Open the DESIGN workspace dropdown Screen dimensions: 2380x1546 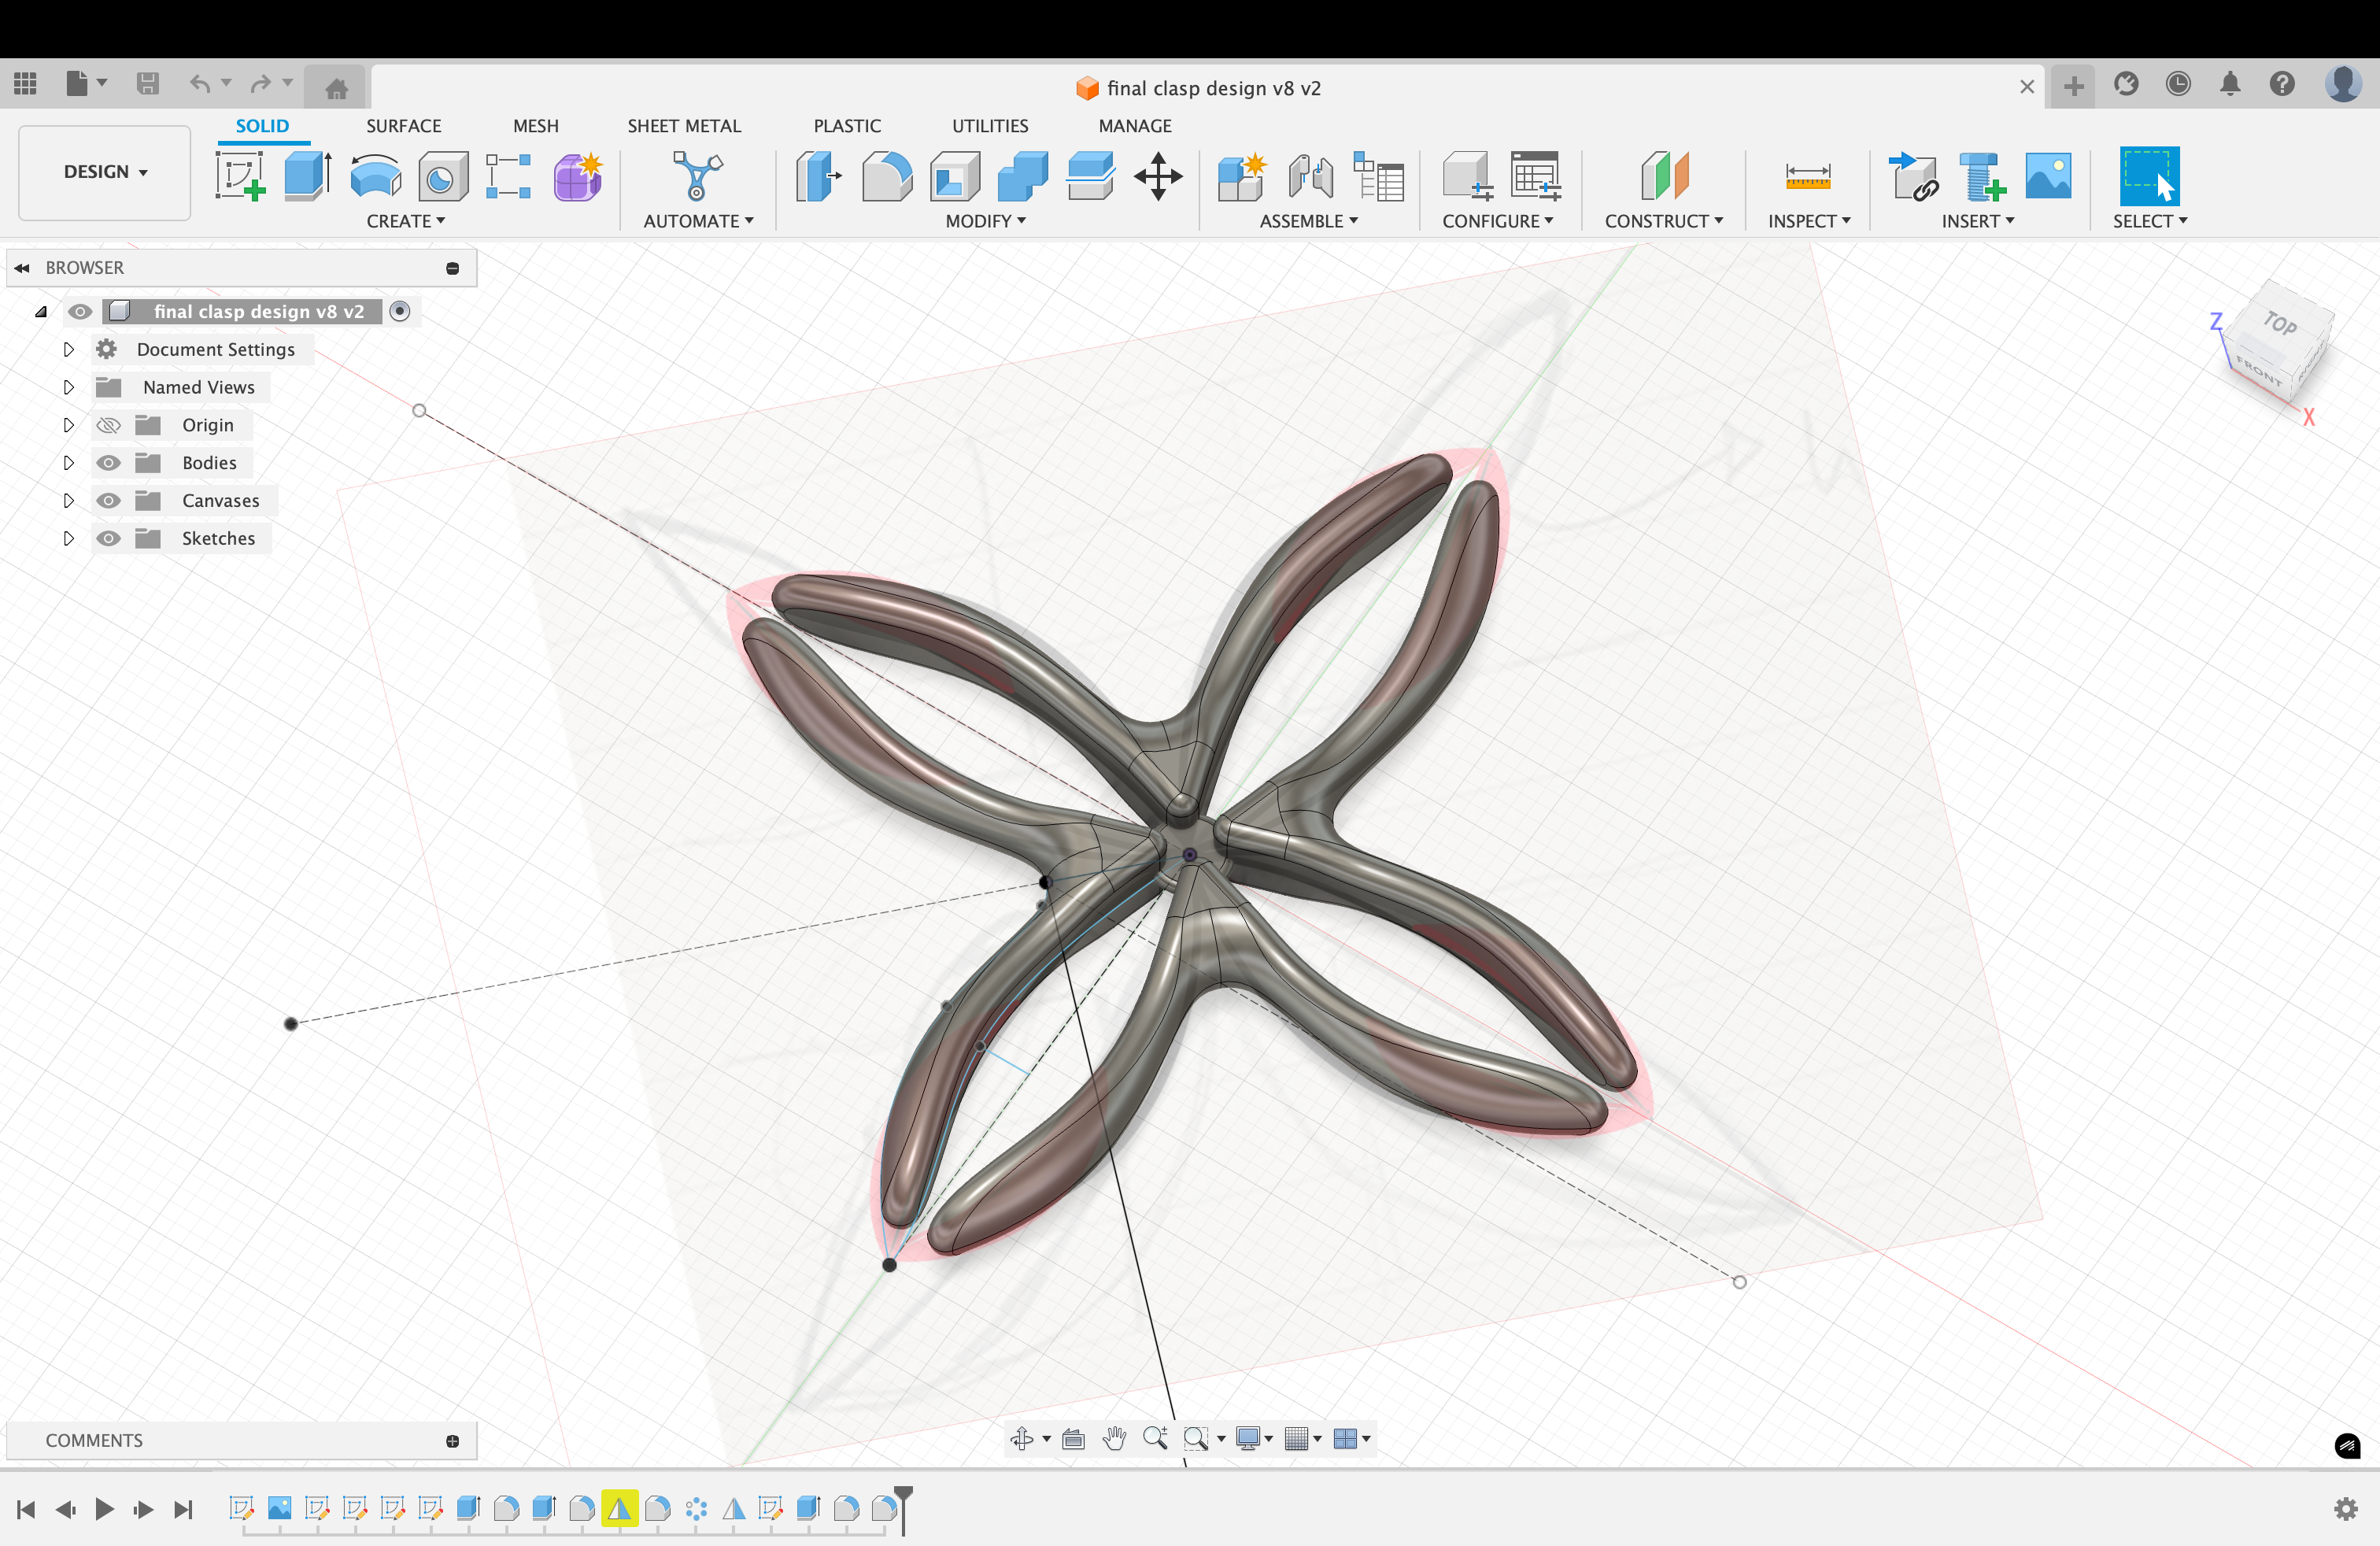point(105,172)
